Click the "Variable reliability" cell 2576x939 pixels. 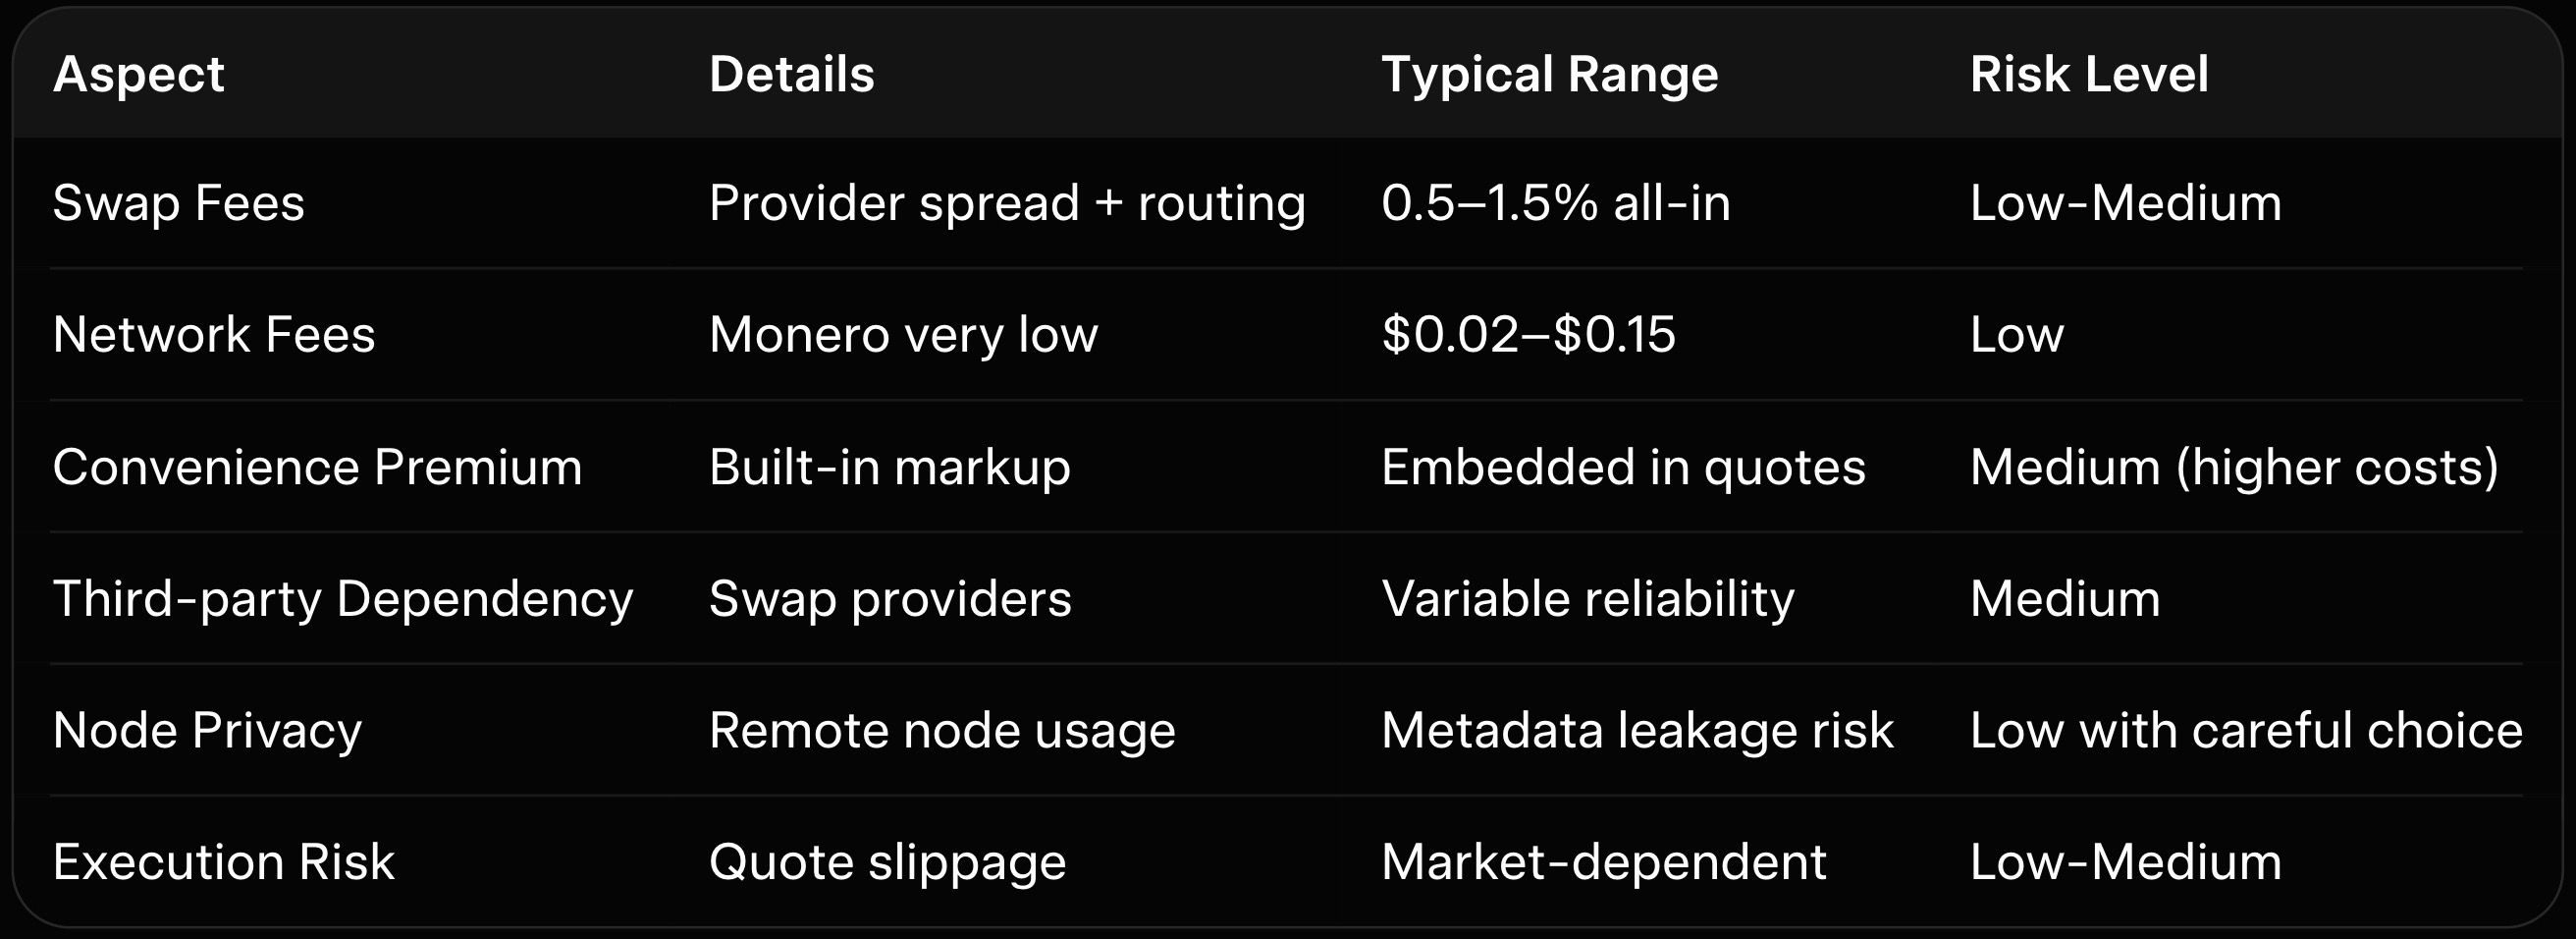click(x=1587, y=599)
